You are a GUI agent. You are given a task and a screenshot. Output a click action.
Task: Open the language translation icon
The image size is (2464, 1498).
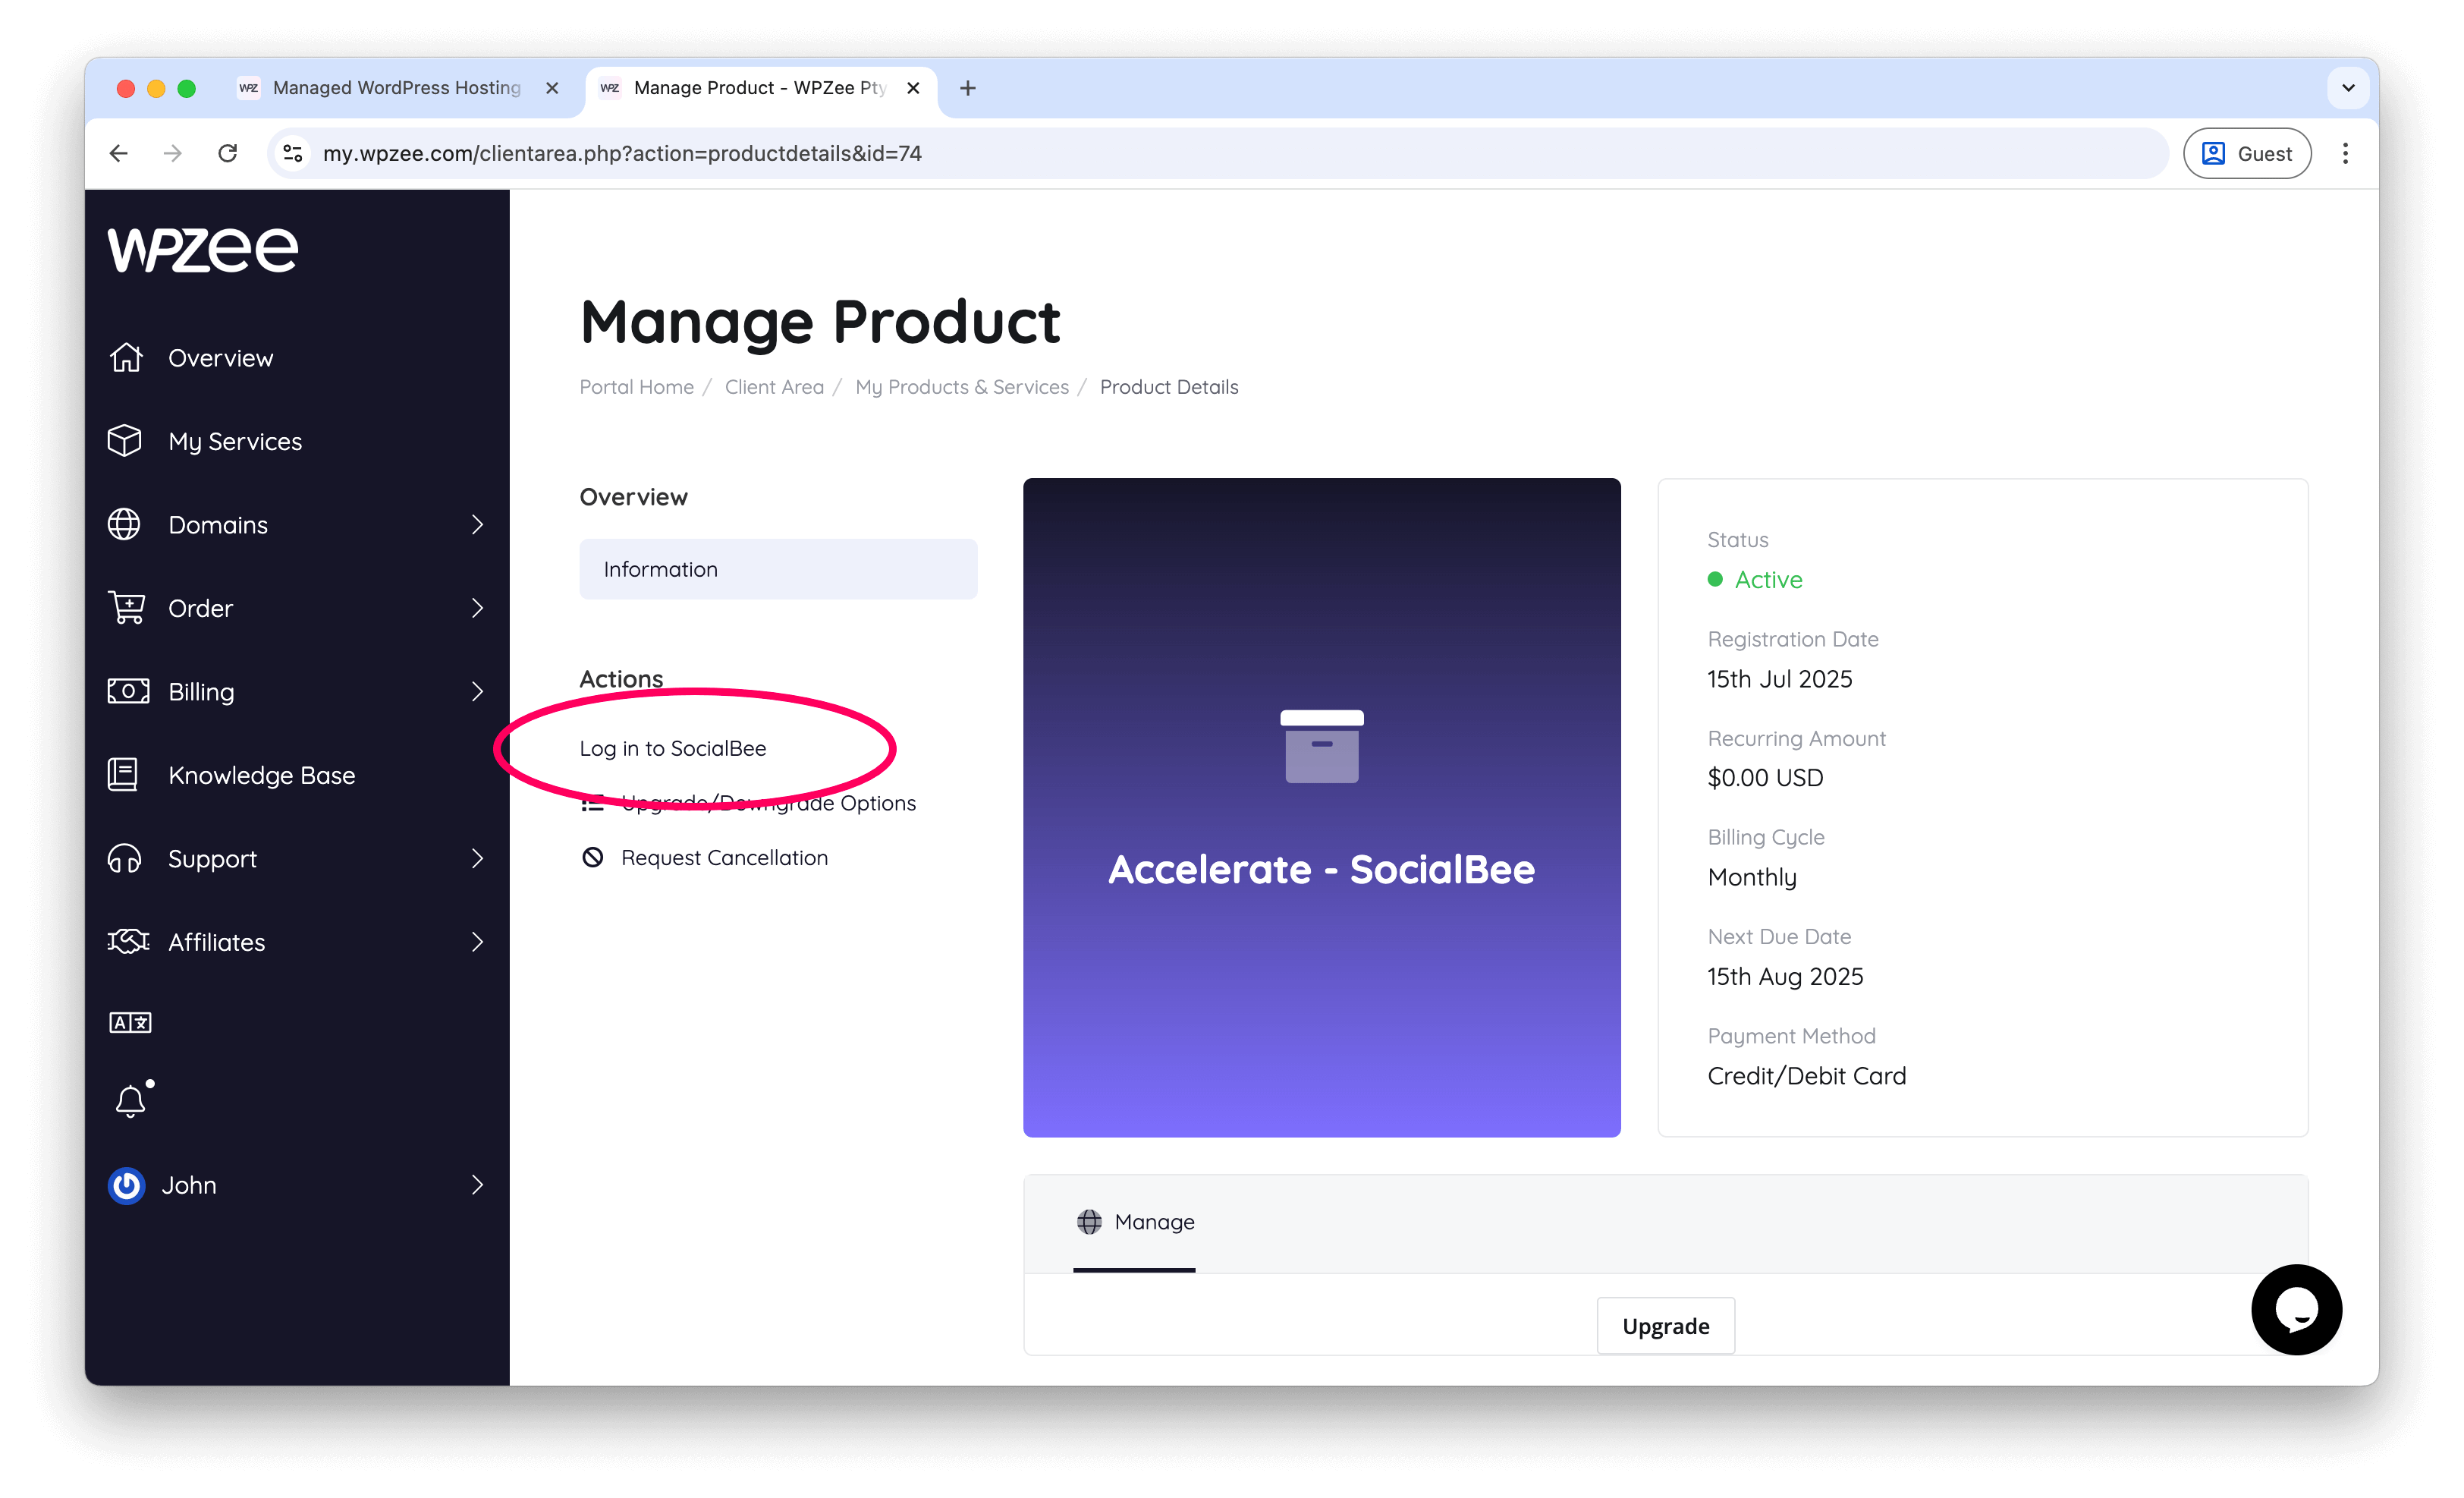pyautogui.click(x=130, y=1022)
